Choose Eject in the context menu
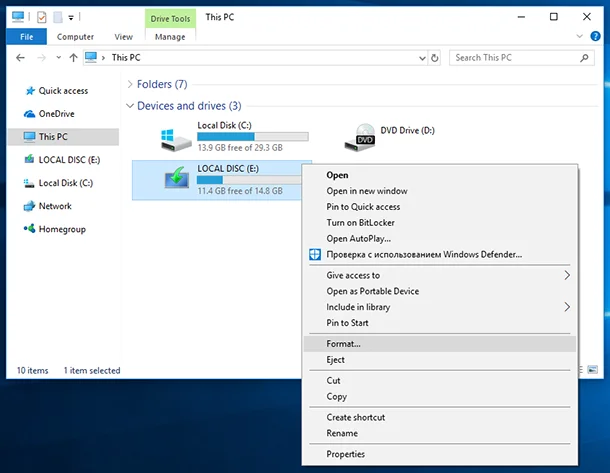This screenshot has height=473, width=610. (x=440, y=360)
